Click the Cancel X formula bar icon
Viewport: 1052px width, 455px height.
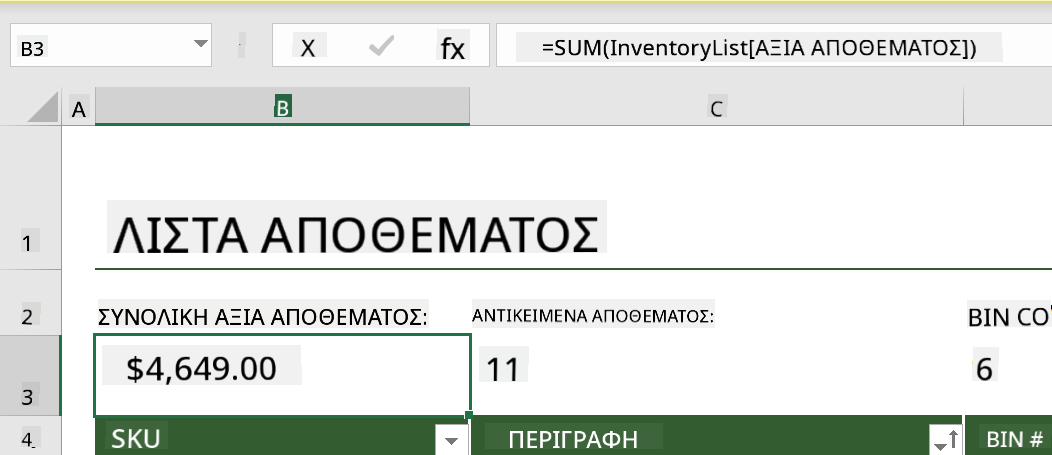(308, 48)
